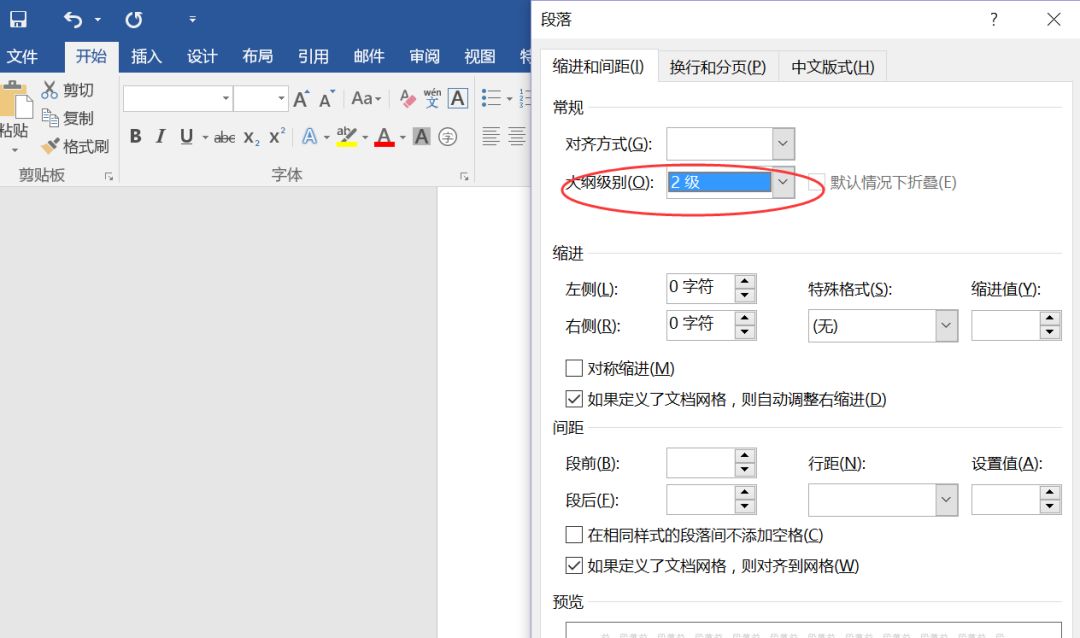Toggle Underline formatting
The image size is (1080, 638).
coord(186,136)
